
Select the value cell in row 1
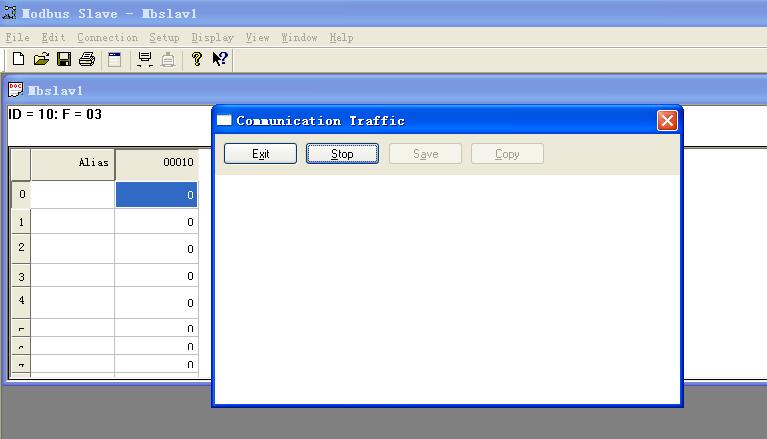pyautogui.click(x=157, y=222)
